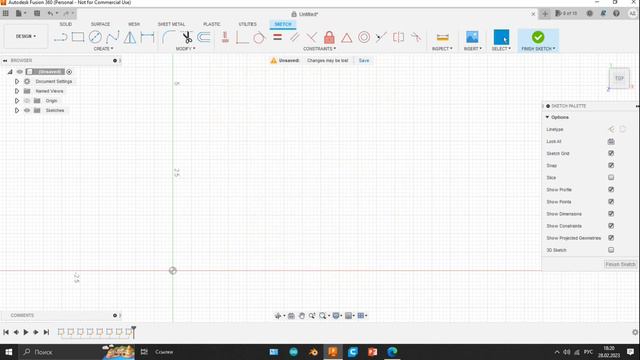Select the Fit Point Spline tool
Image resolution: width=640 pixels, height=360 pixels.
point(112,37)
